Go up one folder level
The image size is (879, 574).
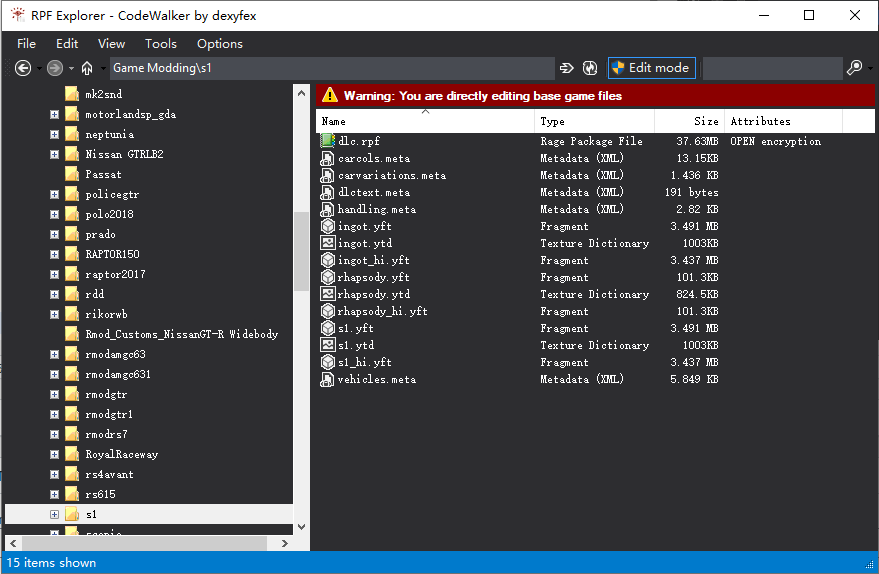pos(87,68)
